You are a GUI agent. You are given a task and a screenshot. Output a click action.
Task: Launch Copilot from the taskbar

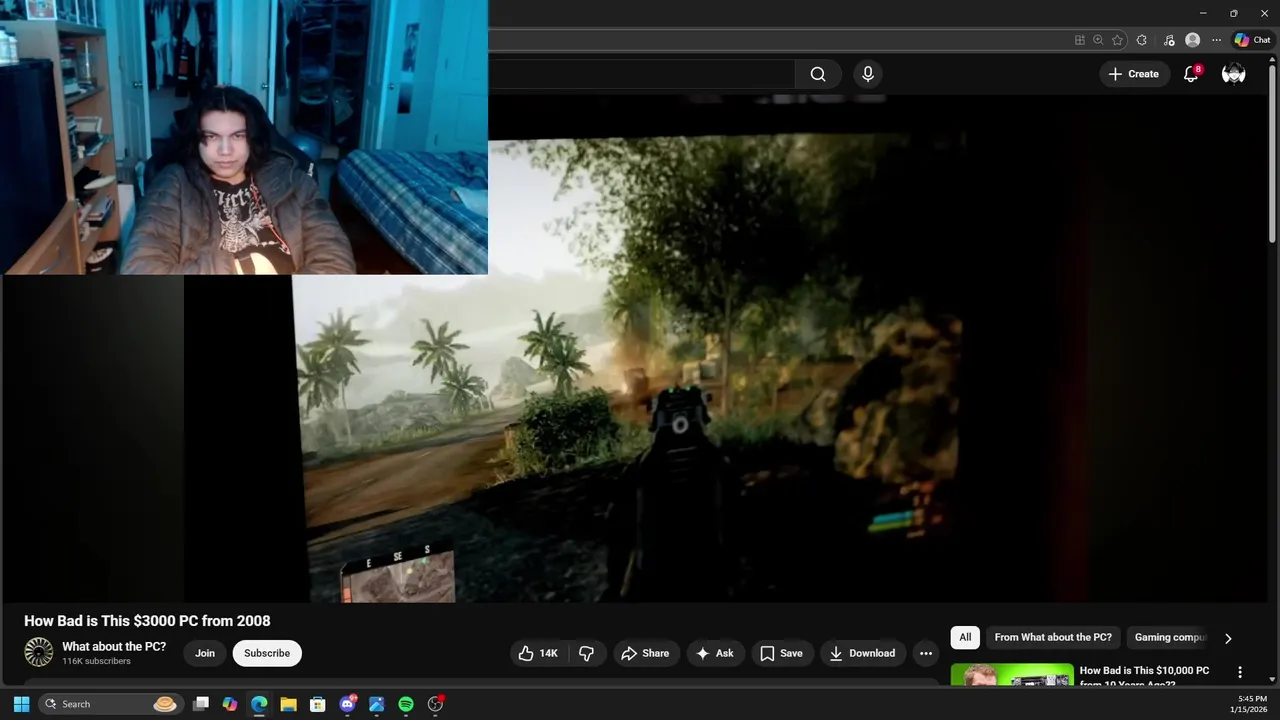click(230, 704)
